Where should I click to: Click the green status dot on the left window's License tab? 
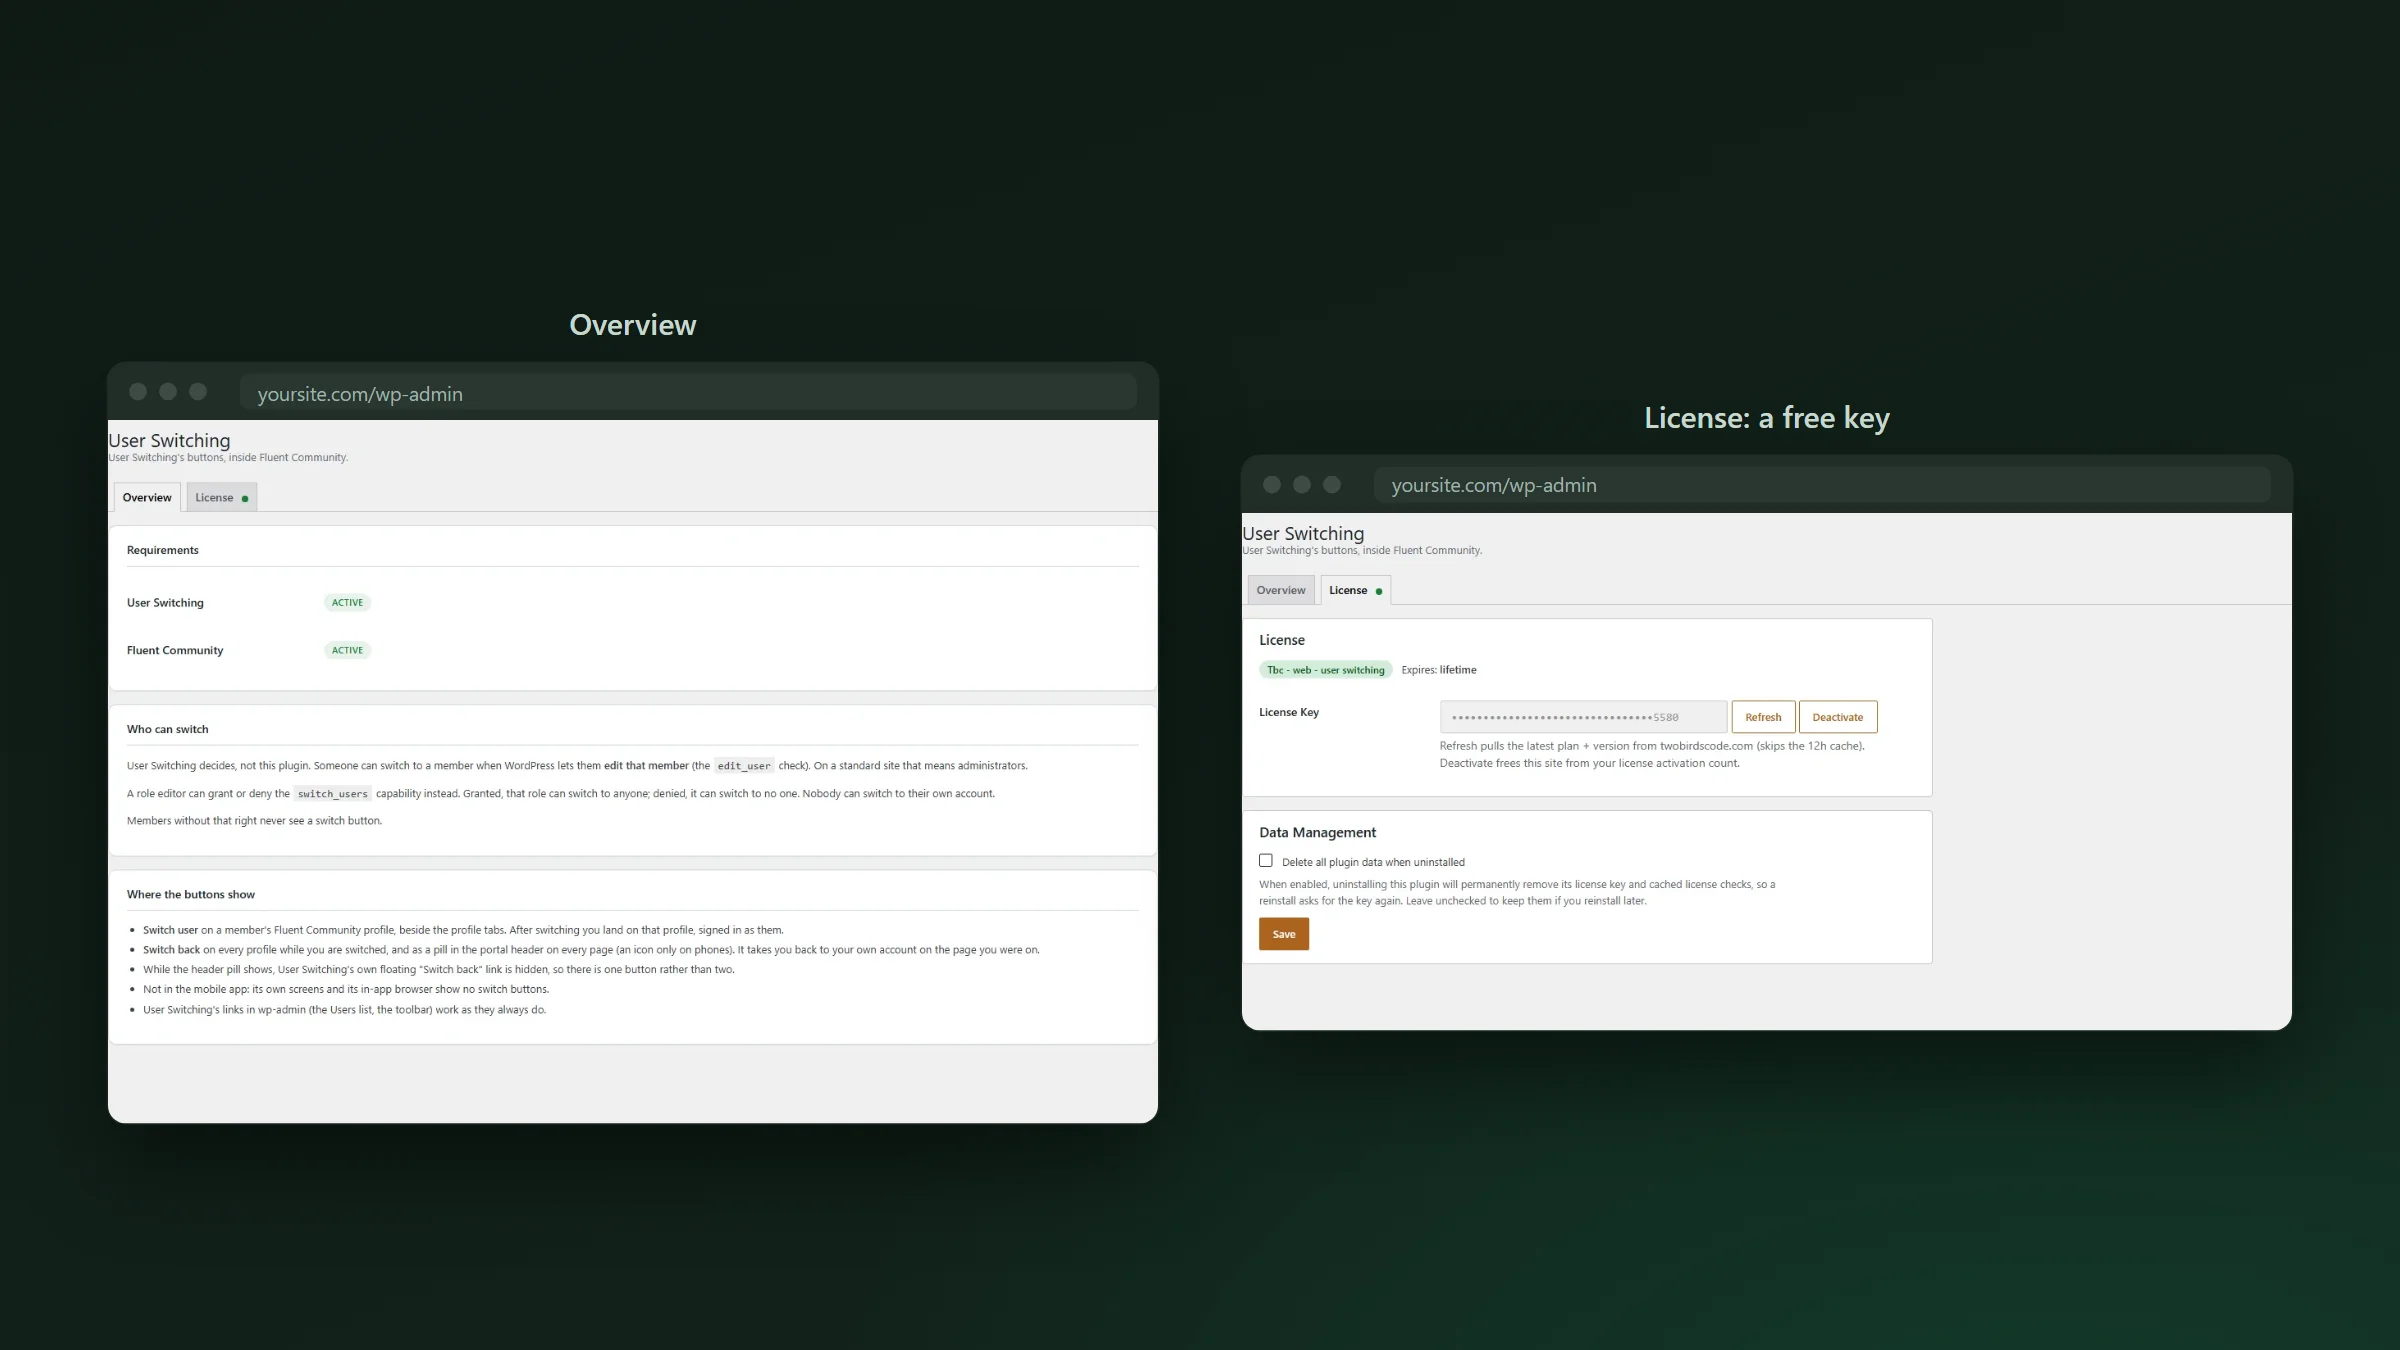point(245,498)
